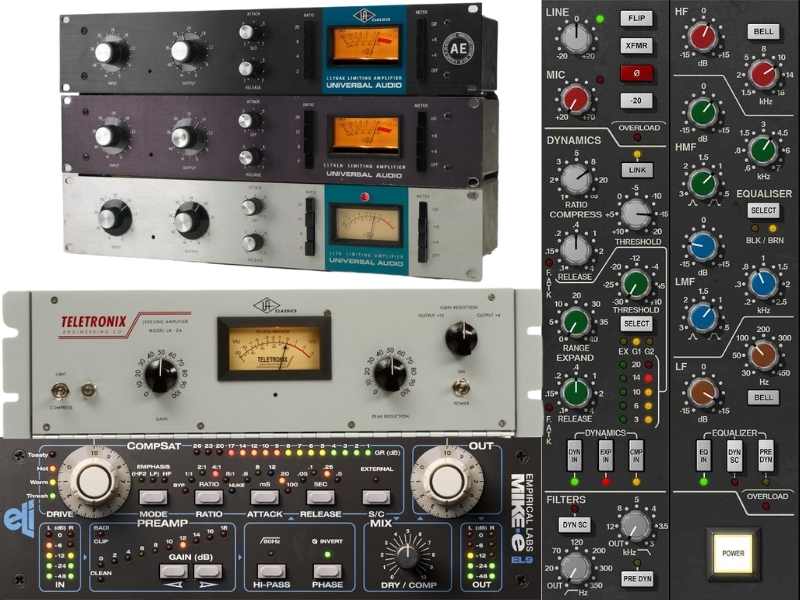Click the green HMF dB gain knob
The height and width of the screenshot is (600, 800).
(x=703, y=112)
